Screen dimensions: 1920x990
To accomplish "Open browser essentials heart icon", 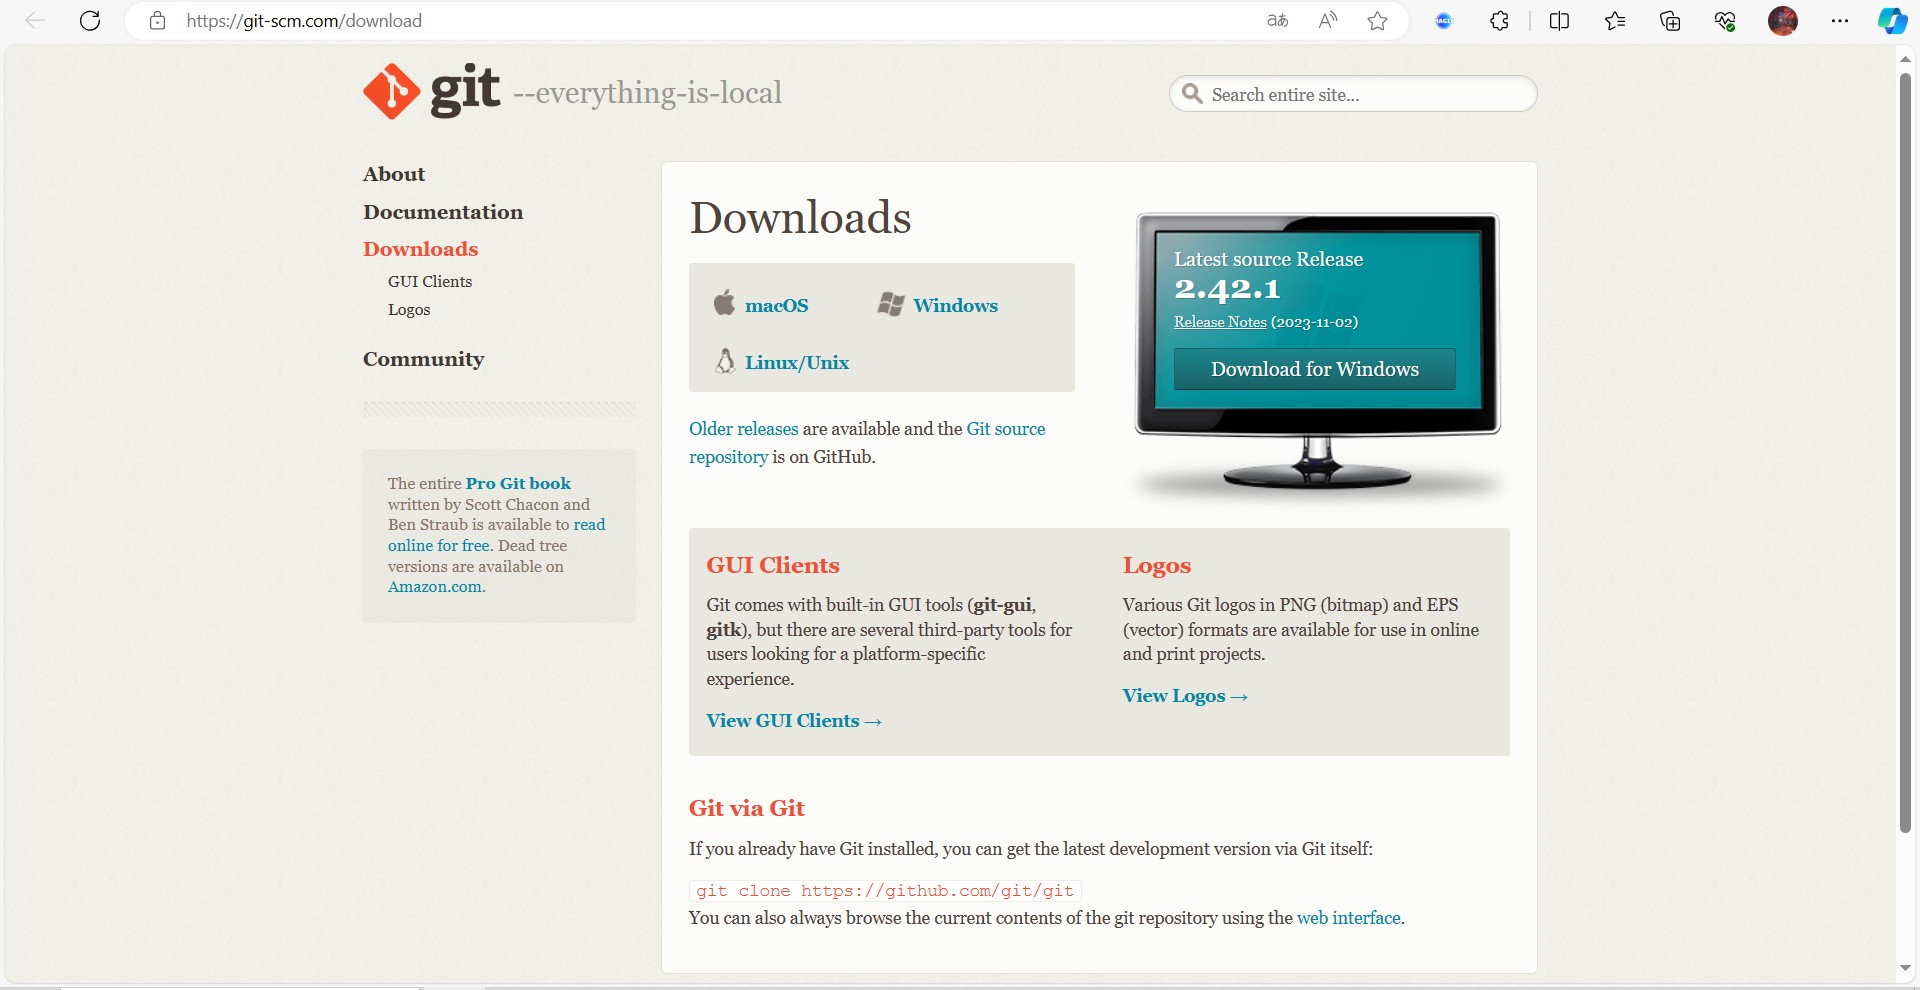I will click(x=1725, y=21).
